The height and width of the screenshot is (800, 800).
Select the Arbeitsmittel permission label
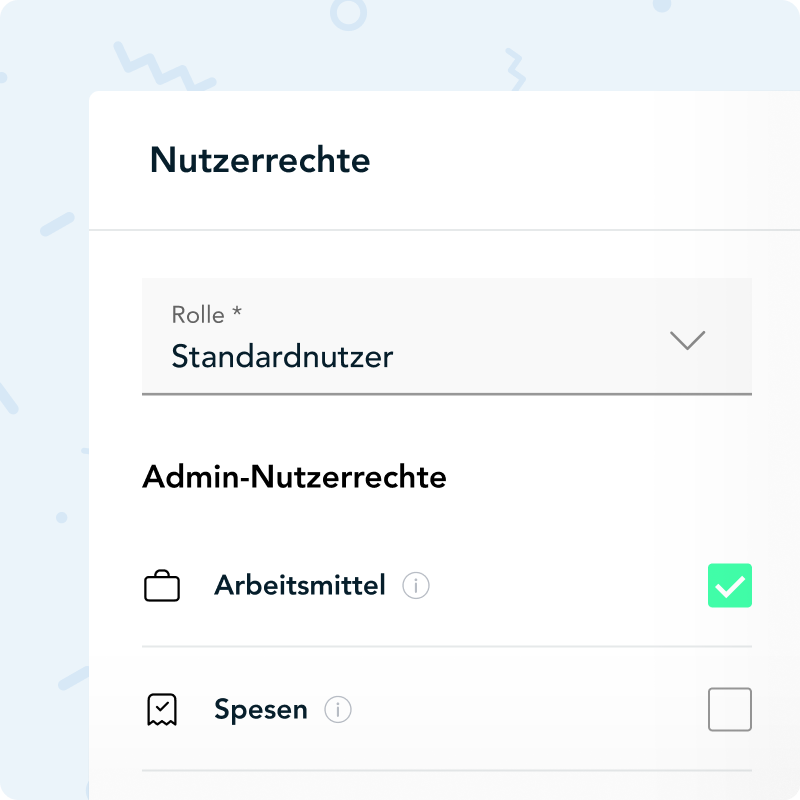point(299,586)
